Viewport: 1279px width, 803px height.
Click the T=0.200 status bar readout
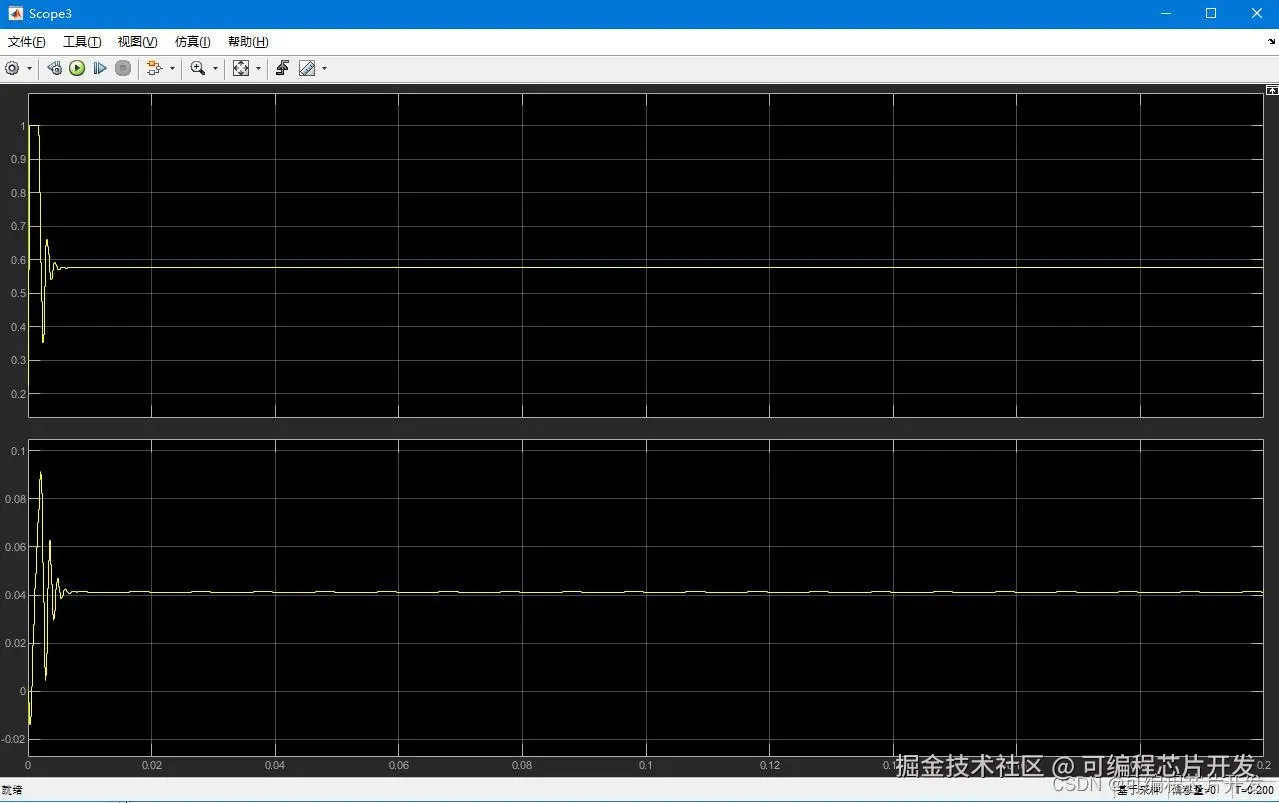pyautogui.click(x=1254, y=790)
